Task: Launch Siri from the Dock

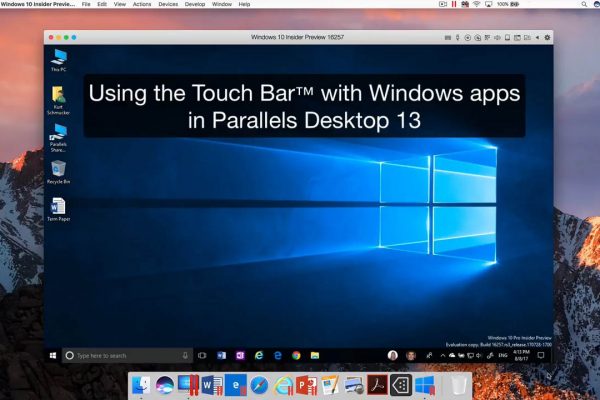Action: pos(165,385)
